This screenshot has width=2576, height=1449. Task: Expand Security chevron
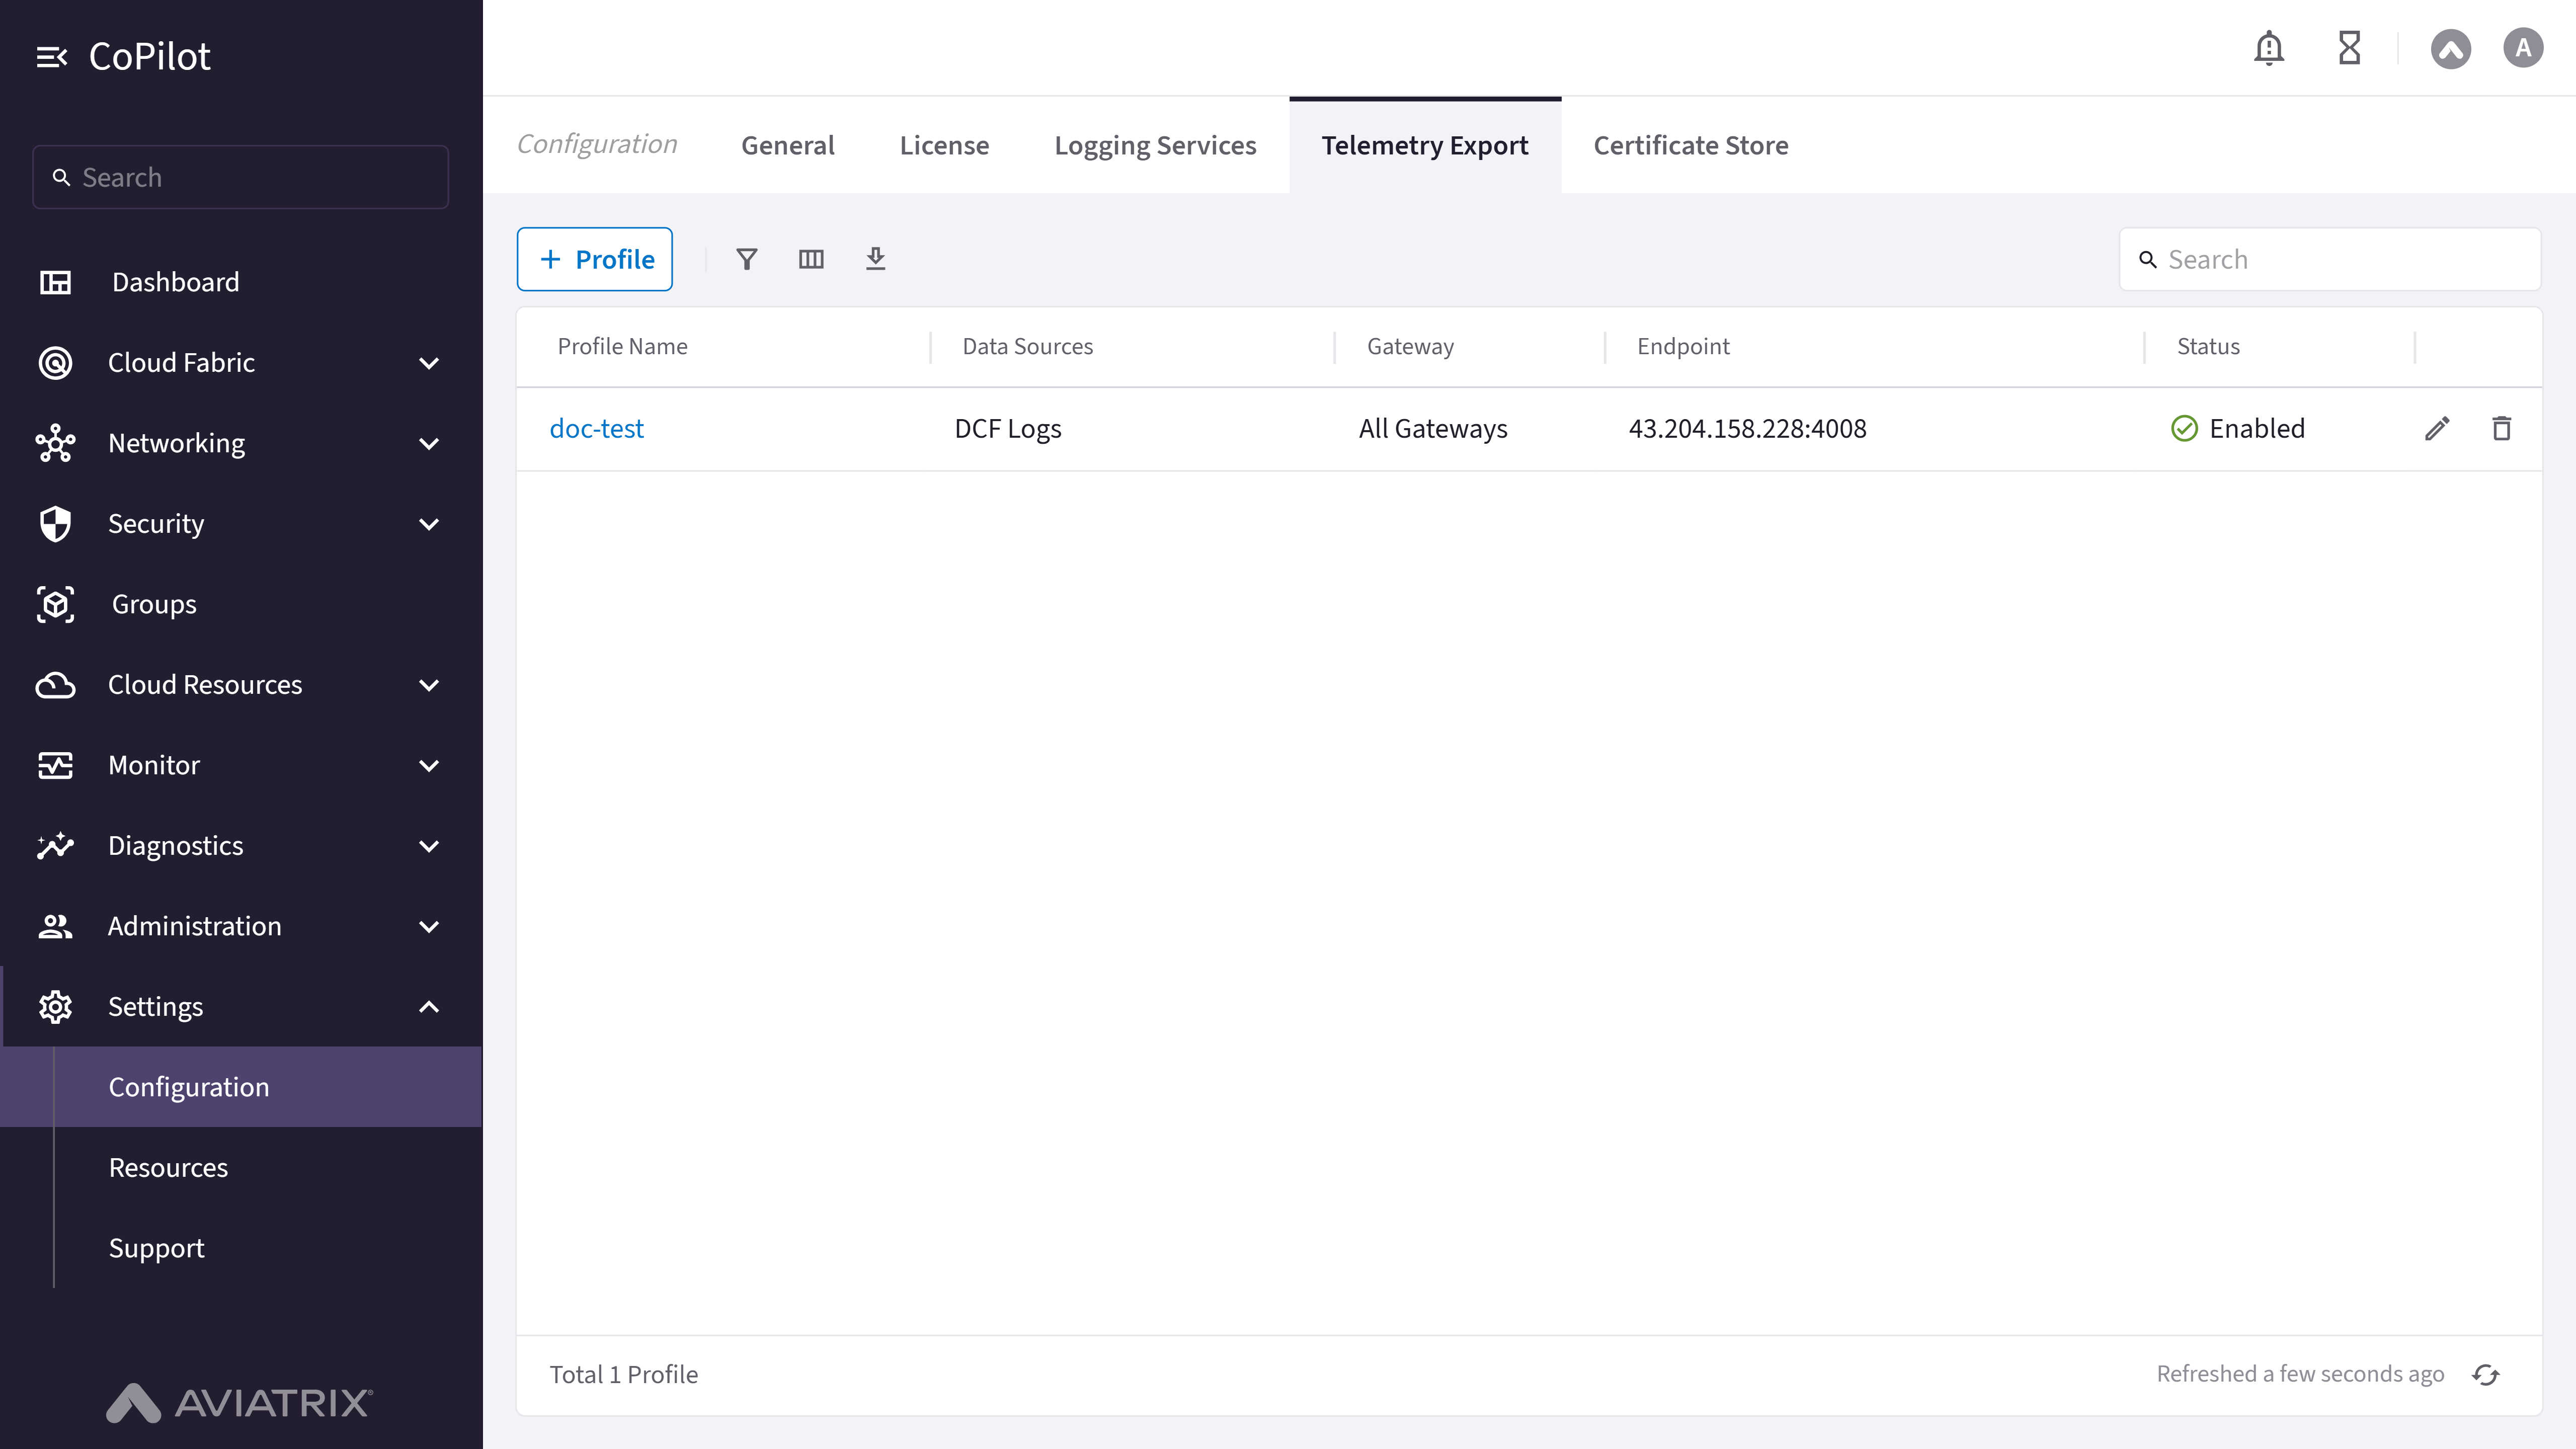point(429,524)
